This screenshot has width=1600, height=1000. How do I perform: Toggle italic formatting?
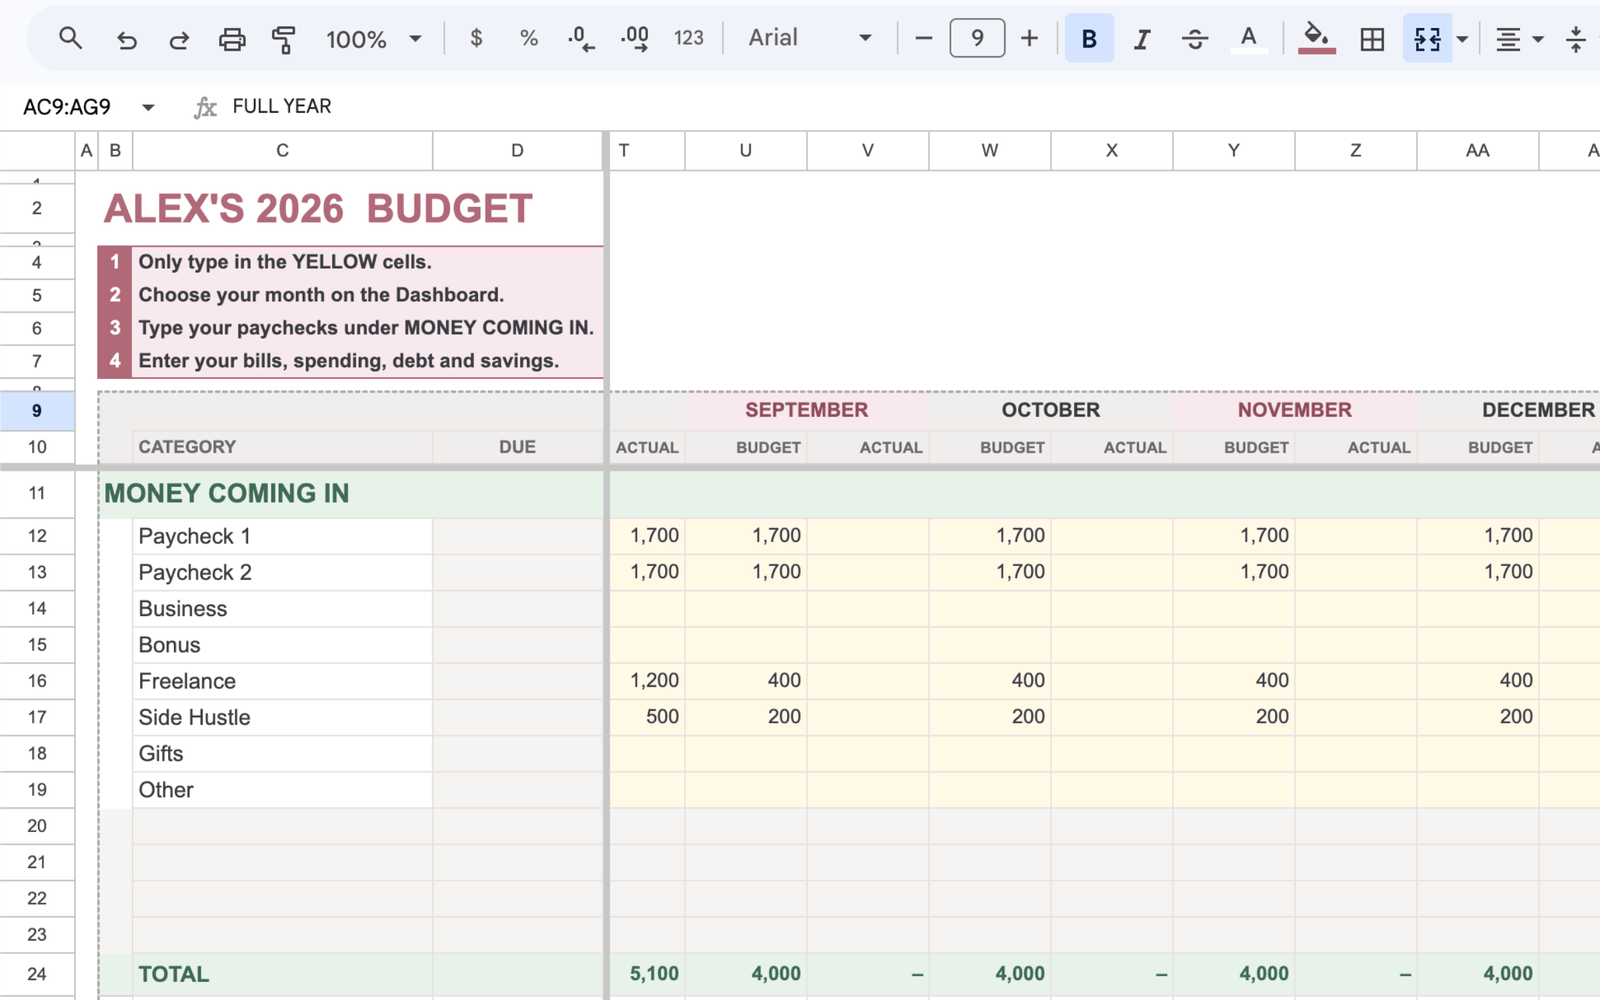tap(1141, 39)
